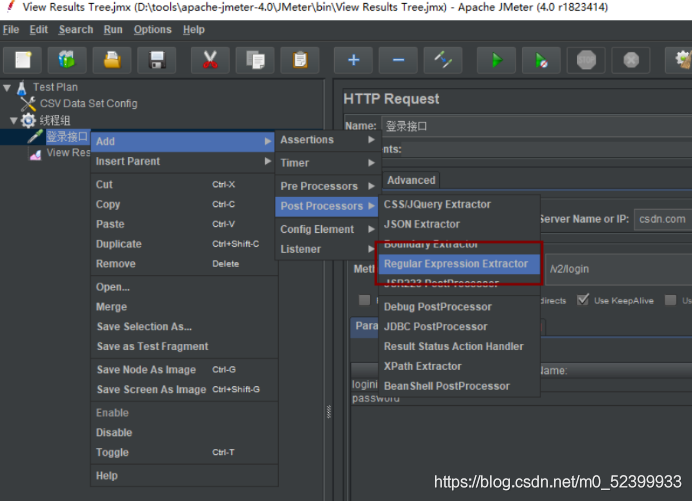Expand the Add submenu arrow
The width and height of the screenshot is (692, 501).
click(x=267, y=141)
